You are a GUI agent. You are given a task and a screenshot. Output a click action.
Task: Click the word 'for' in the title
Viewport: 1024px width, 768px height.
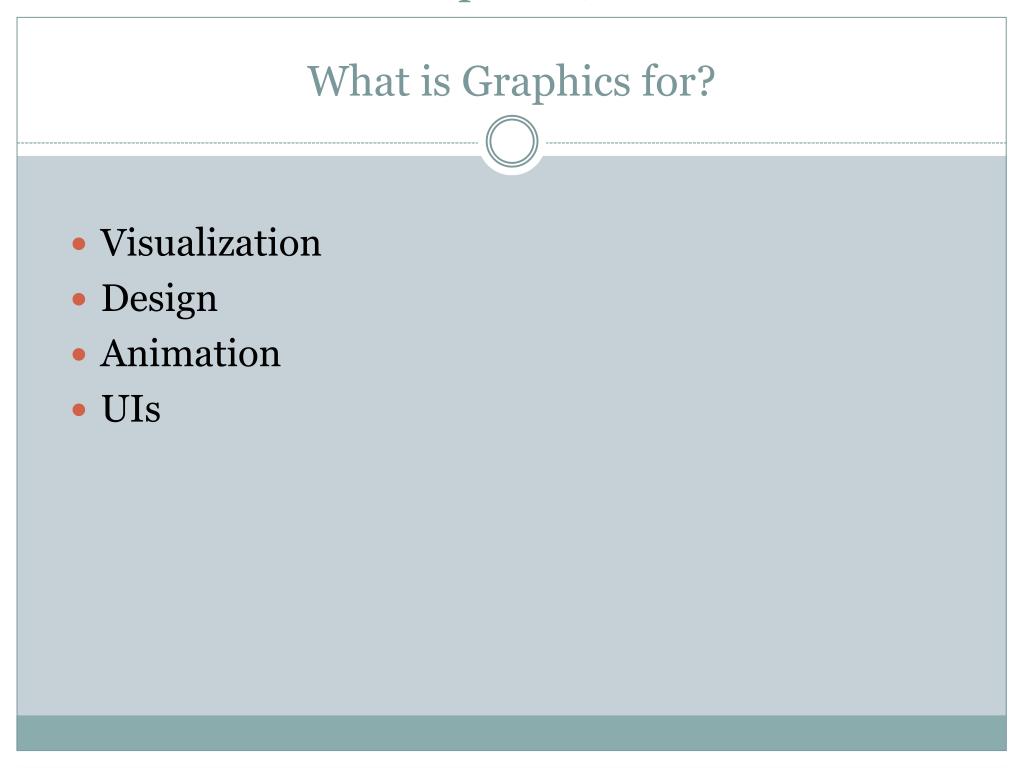coord(669,82)
